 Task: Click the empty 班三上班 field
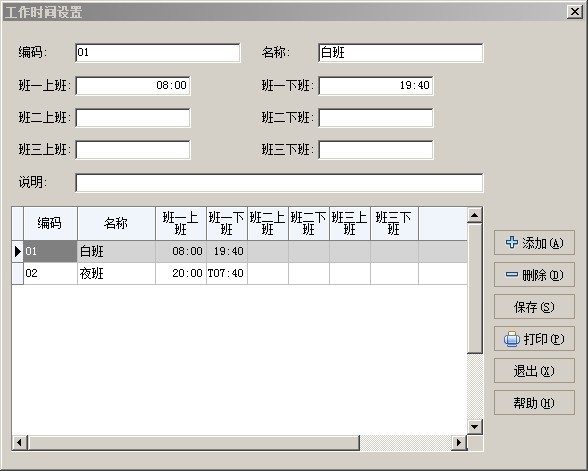[133, 150]
